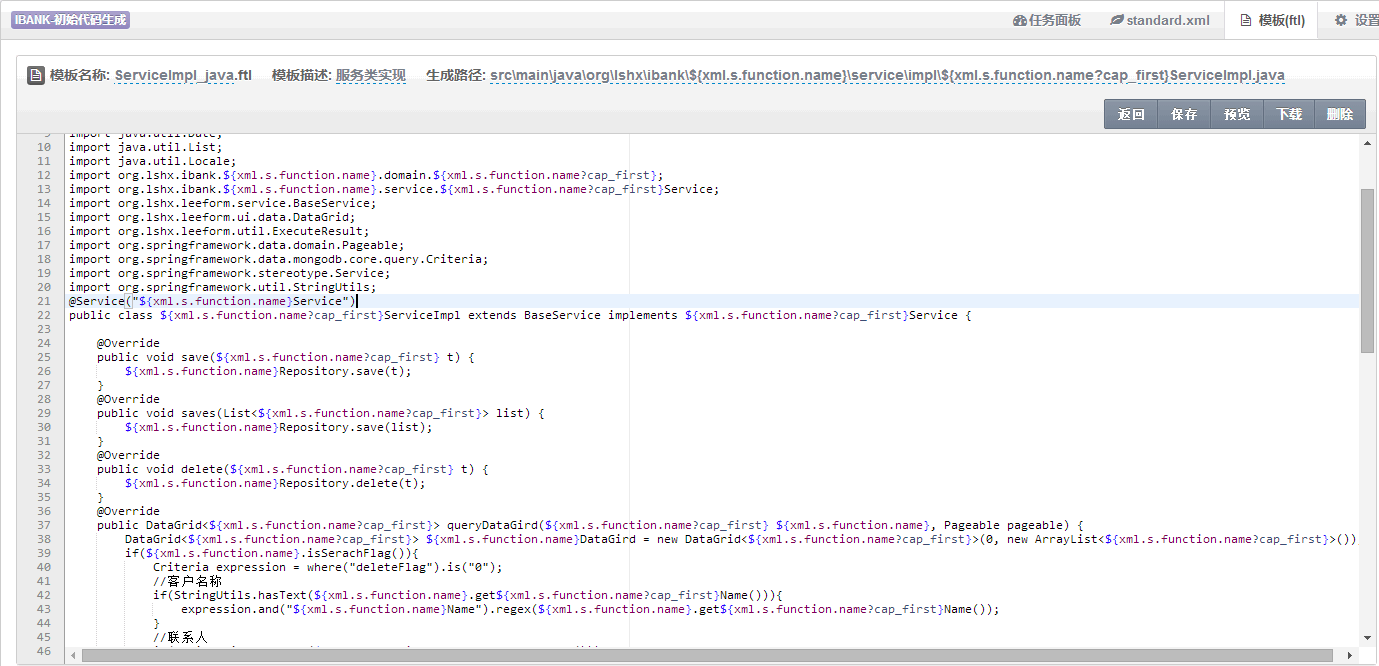Viewport: 1379px width, 666px height.
Task: Edit the template description 服务类实现
Action: click(x=370, y=75)
